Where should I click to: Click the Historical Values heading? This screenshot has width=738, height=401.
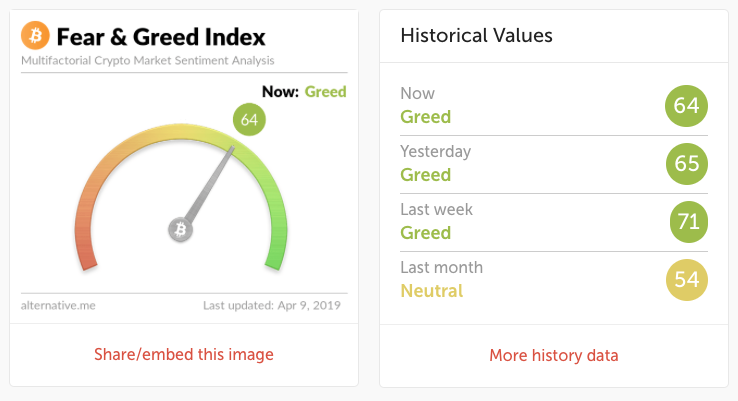[x=476, y=36]
